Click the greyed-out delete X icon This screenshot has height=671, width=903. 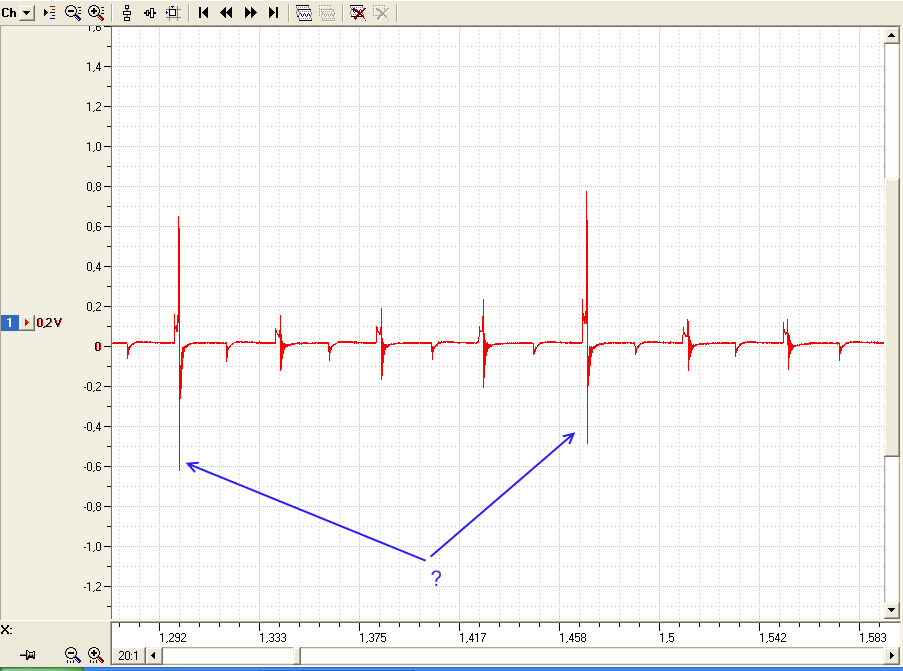(x=381, y=13)
